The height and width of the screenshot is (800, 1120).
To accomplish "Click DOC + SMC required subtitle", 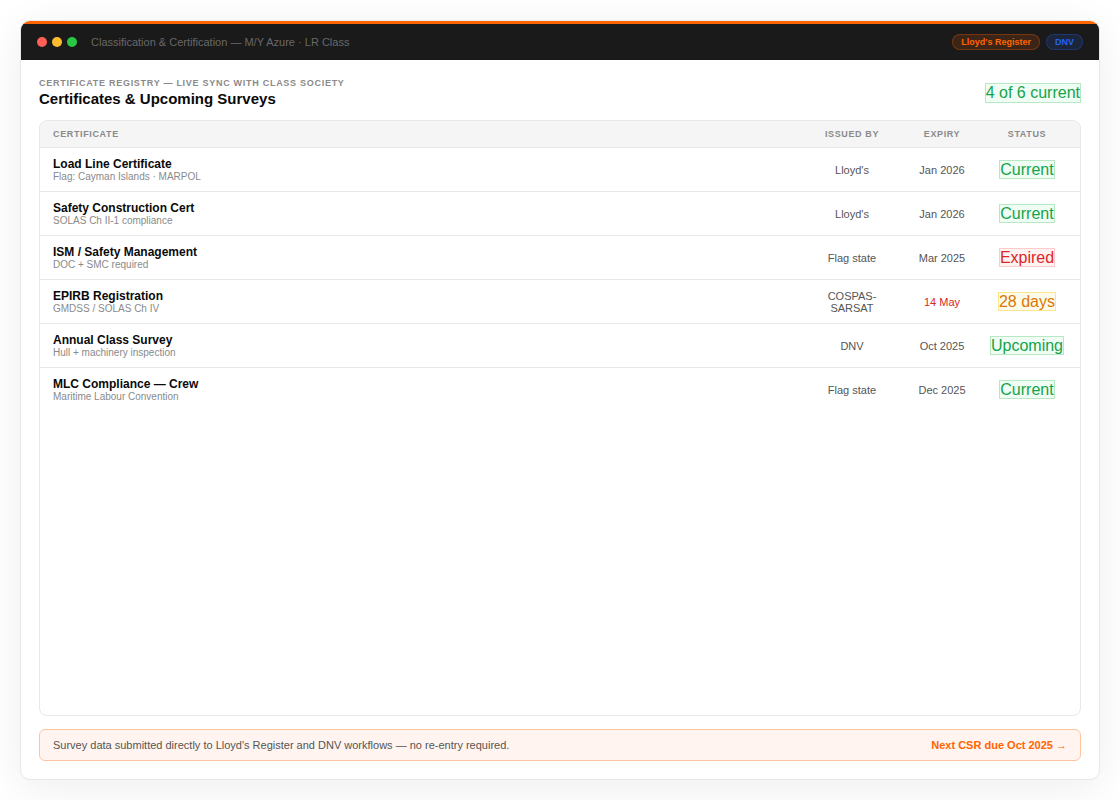I will click(x=101, y=264).
